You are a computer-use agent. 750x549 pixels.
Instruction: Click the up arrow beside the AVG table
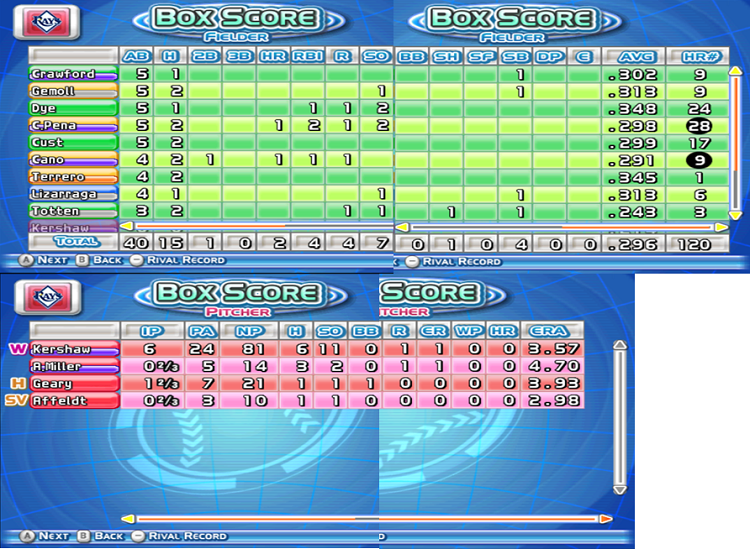click(735, 71)
